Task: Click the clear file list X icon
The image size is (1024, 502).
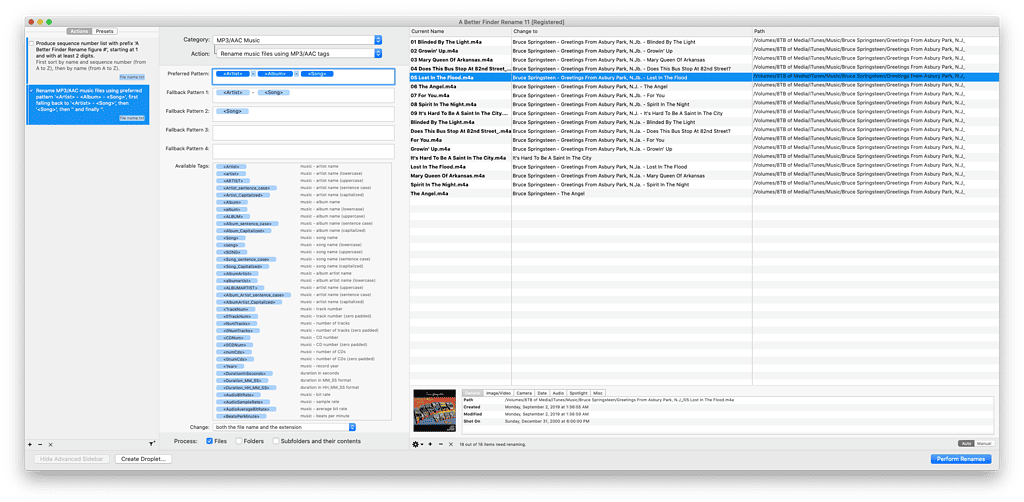Action: (x=451, y=443)
